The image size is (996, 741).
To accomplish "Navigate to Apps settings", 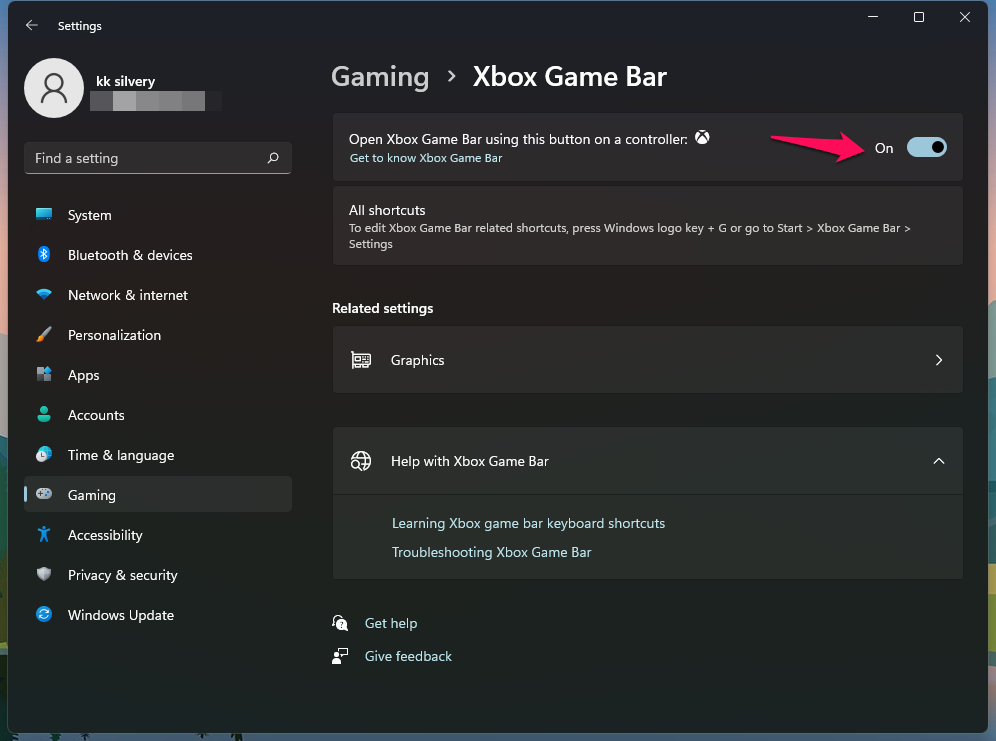I will (x=158, y=375).
